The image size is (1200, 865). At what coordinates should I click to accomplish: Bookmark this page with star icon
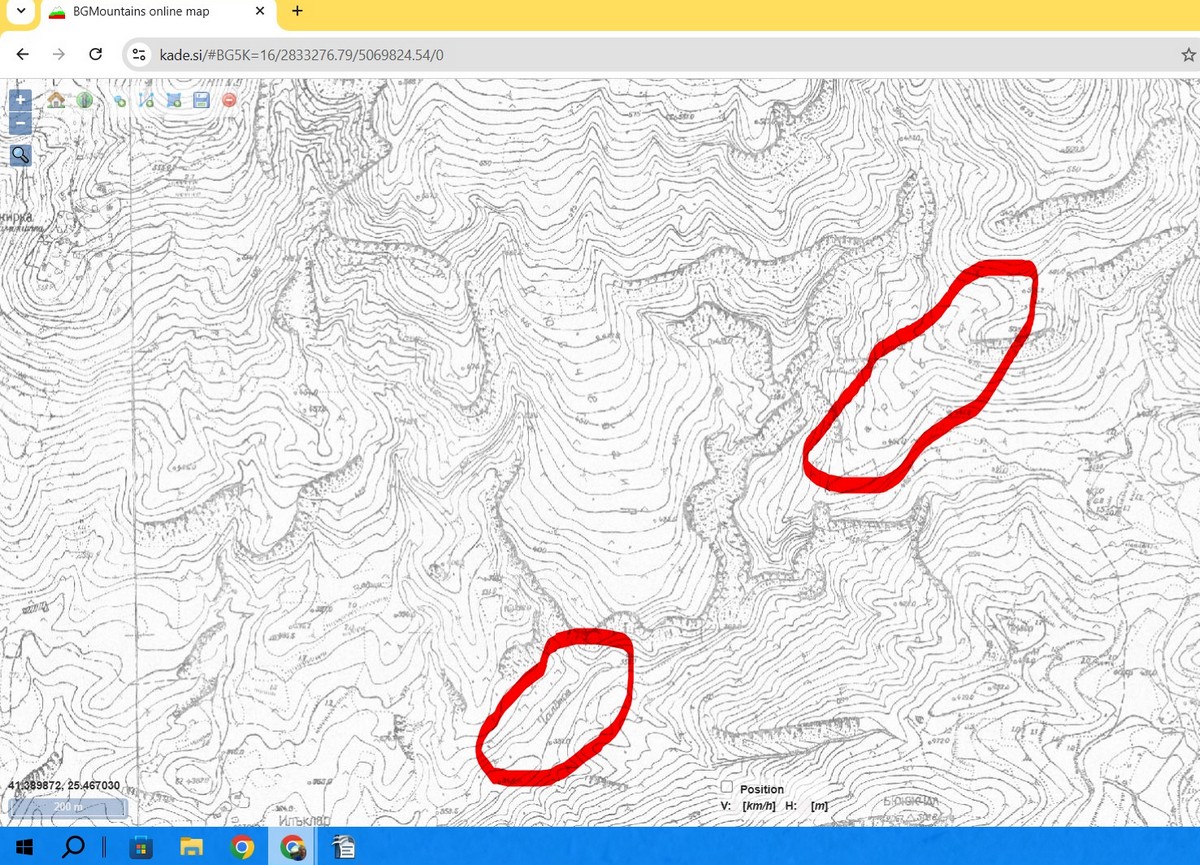click(1188, 55)
